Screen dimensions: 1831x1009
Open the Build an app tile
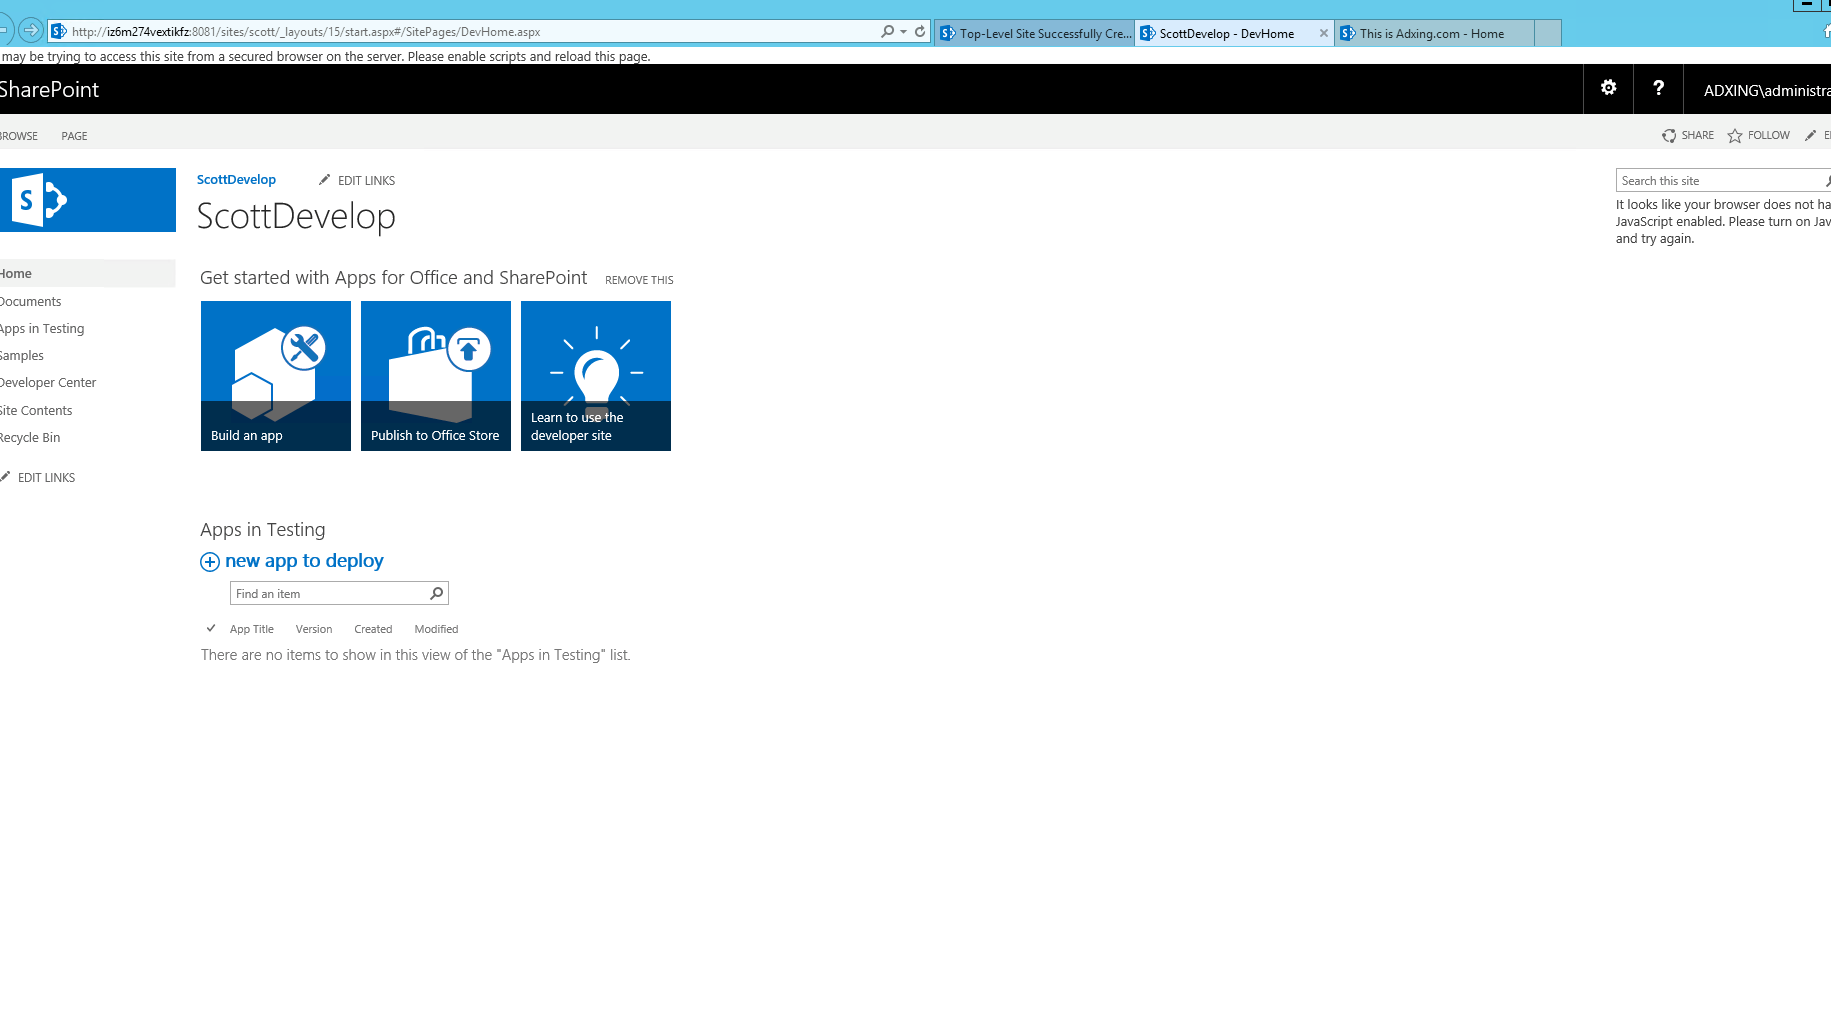[276, 376]
